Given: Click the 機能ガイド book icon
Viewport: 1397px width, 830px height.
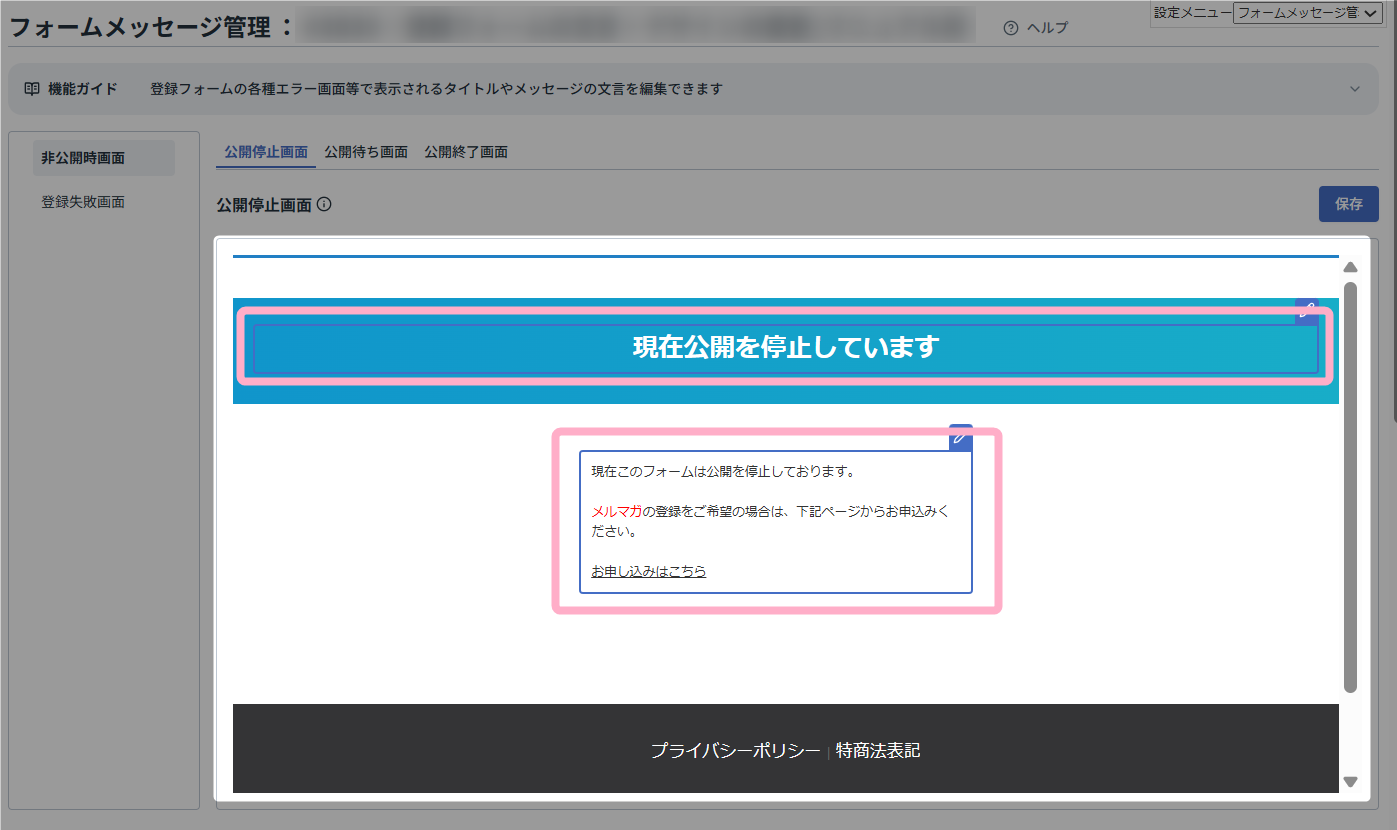Looking at the screenshot, I should tap(31, 89).
